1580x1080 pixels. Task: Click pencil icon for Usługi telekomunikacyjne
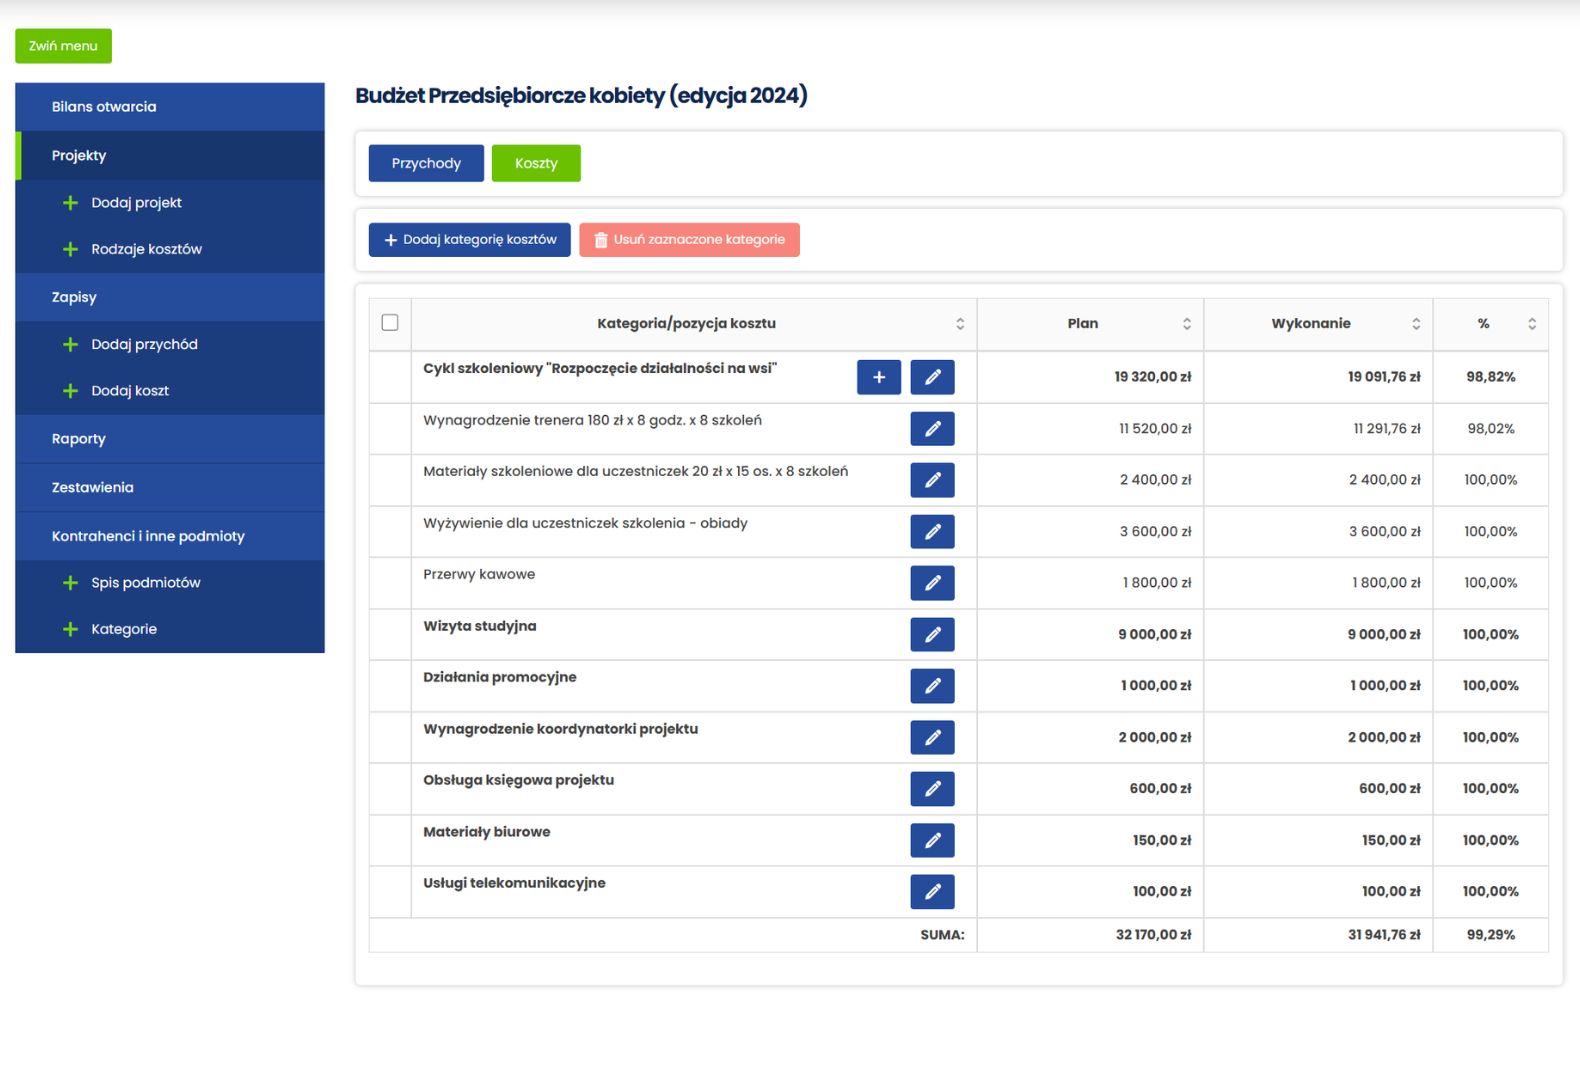(932, 892)
